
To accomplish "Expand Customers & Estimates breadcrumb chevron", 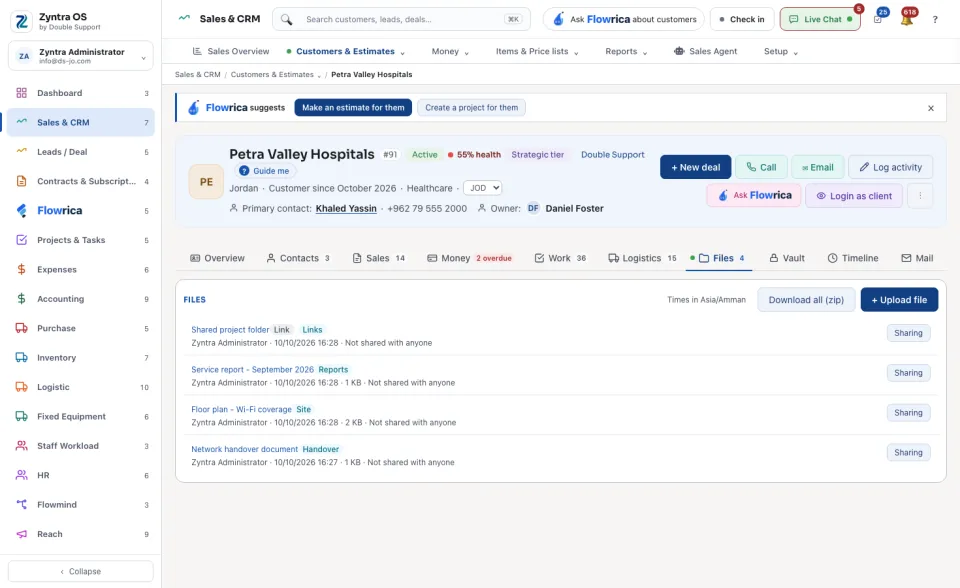I will (x=318, y=75).
